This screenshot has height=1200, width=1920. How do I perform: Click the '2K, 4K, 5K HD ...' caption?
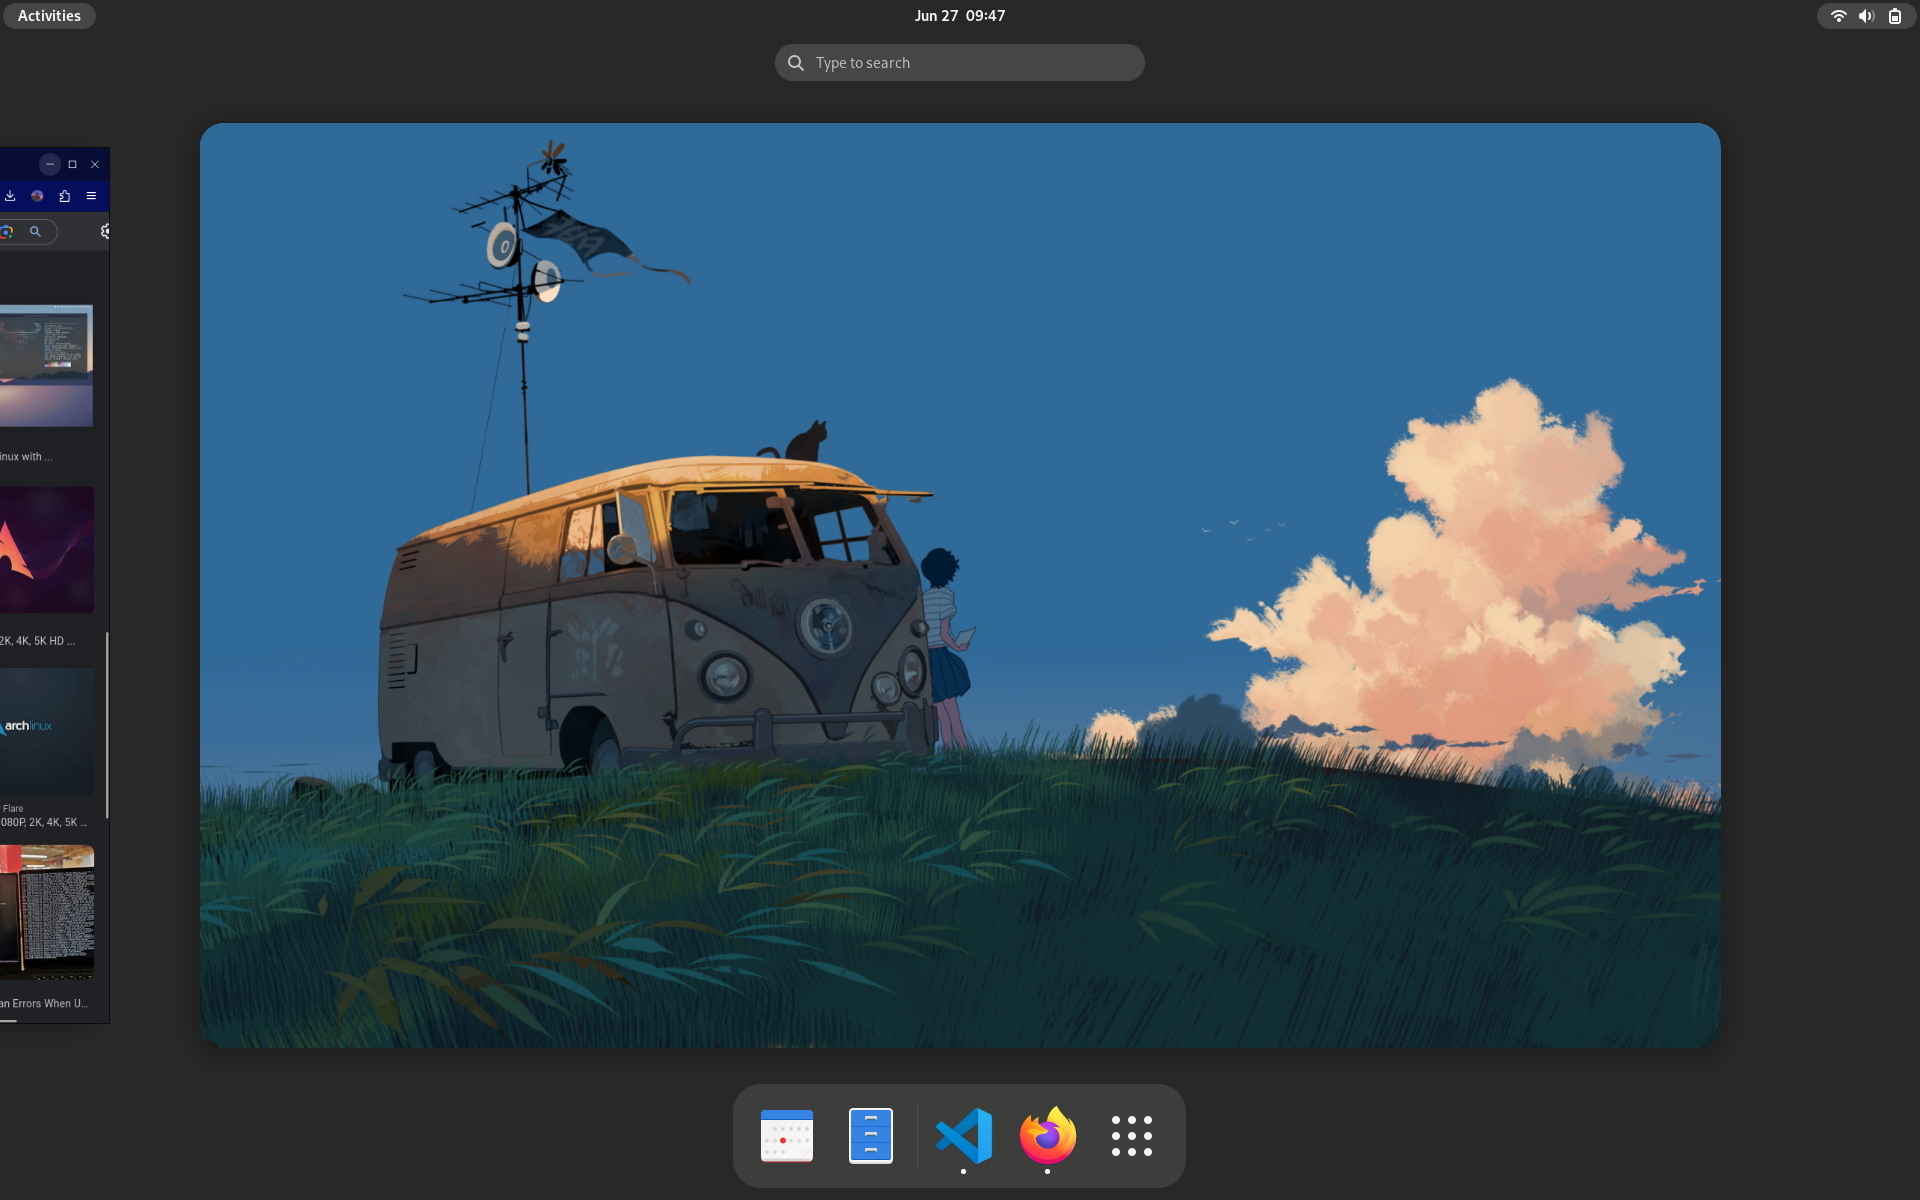(x=38, y=641)
